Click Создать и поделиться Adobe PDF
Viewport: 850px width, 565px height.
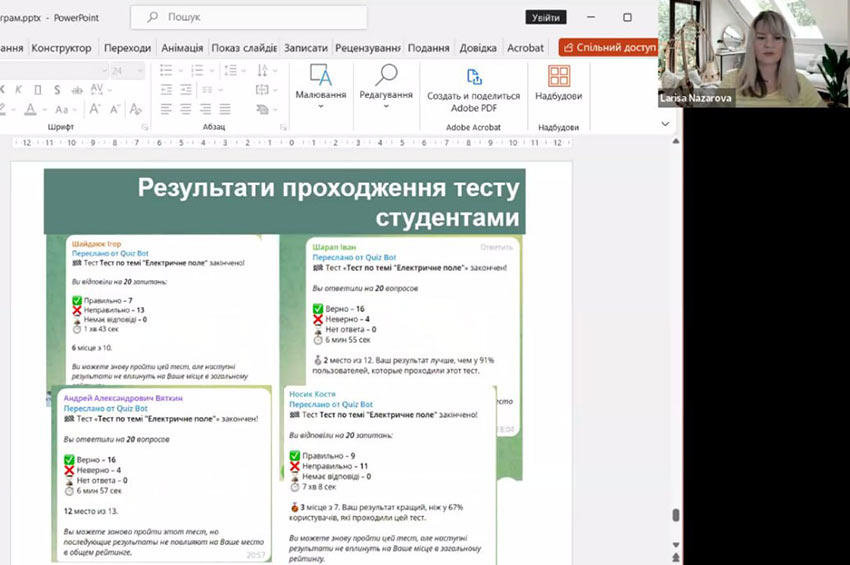473,88
